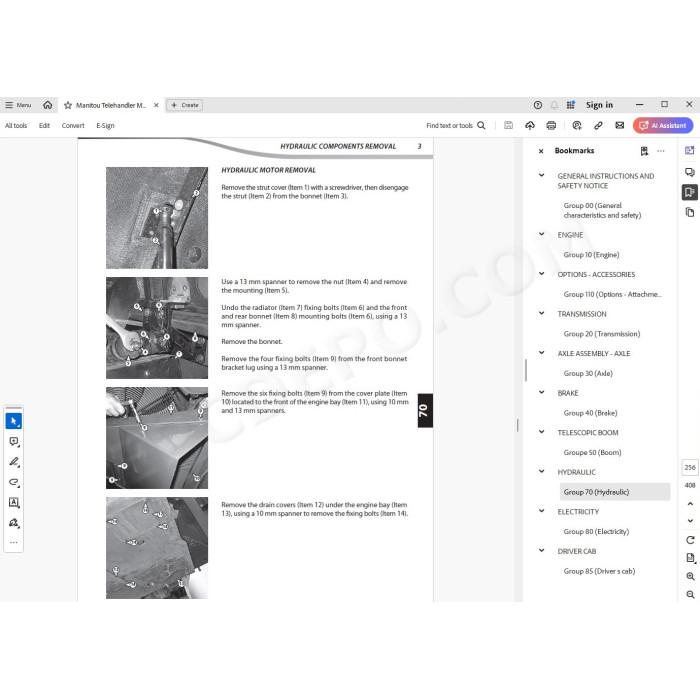
Task: Zoom out with magnifier minus
Action: click(690, 595)
